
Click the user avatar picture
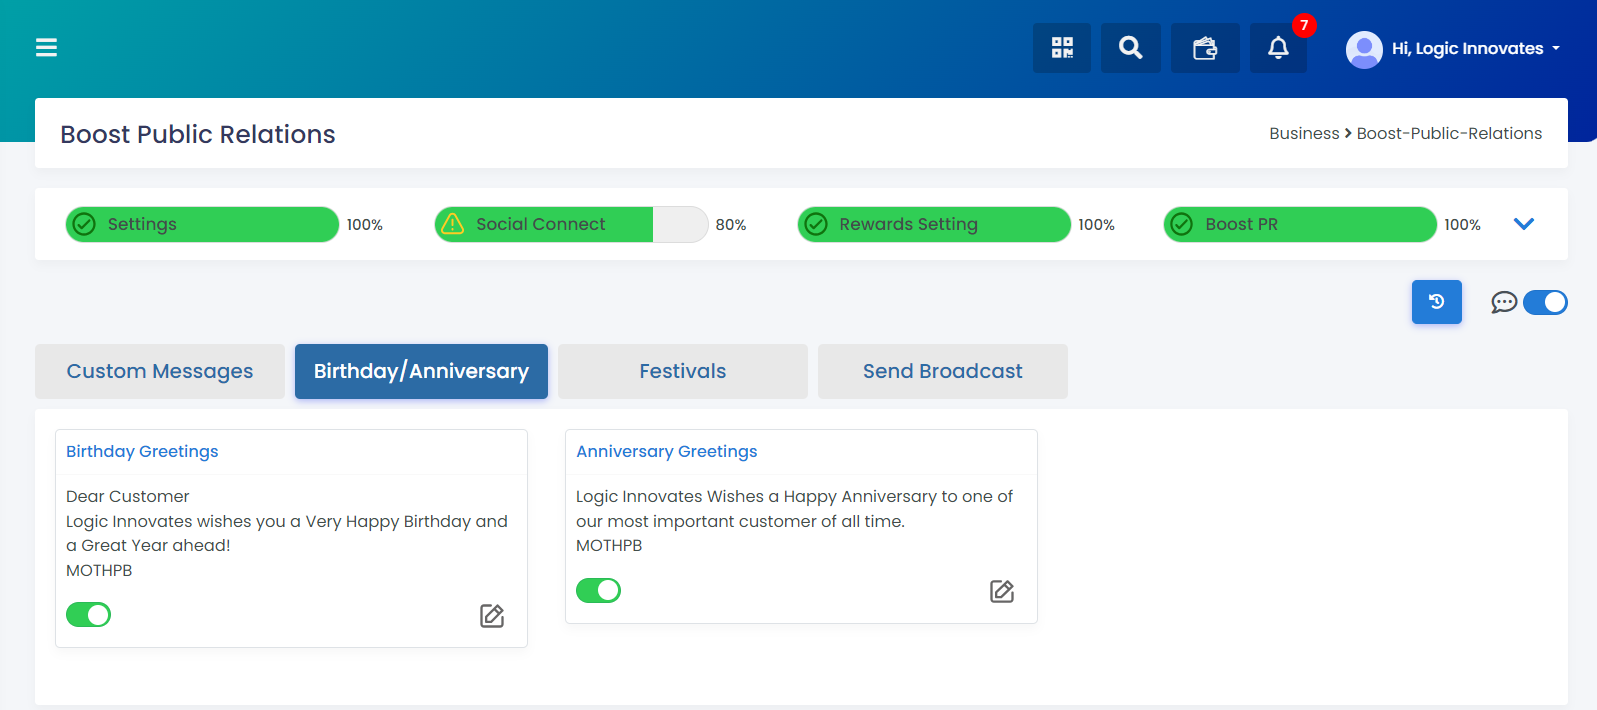(x=1364, y=49)
